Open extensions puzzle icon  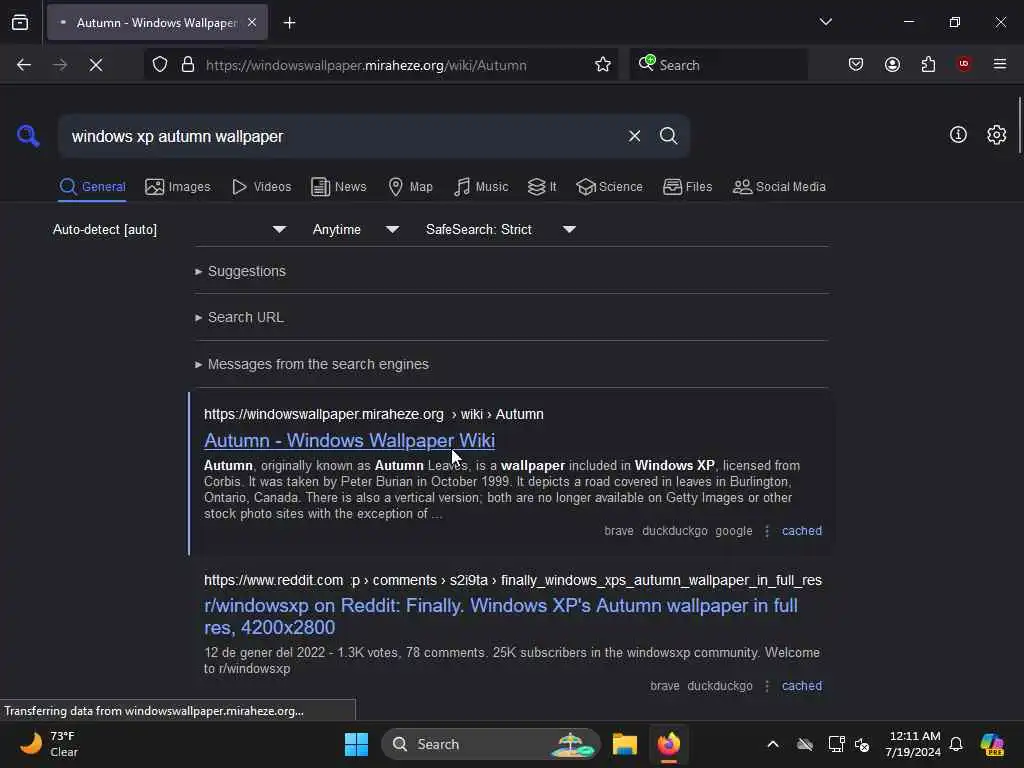(x=928, y=65)
